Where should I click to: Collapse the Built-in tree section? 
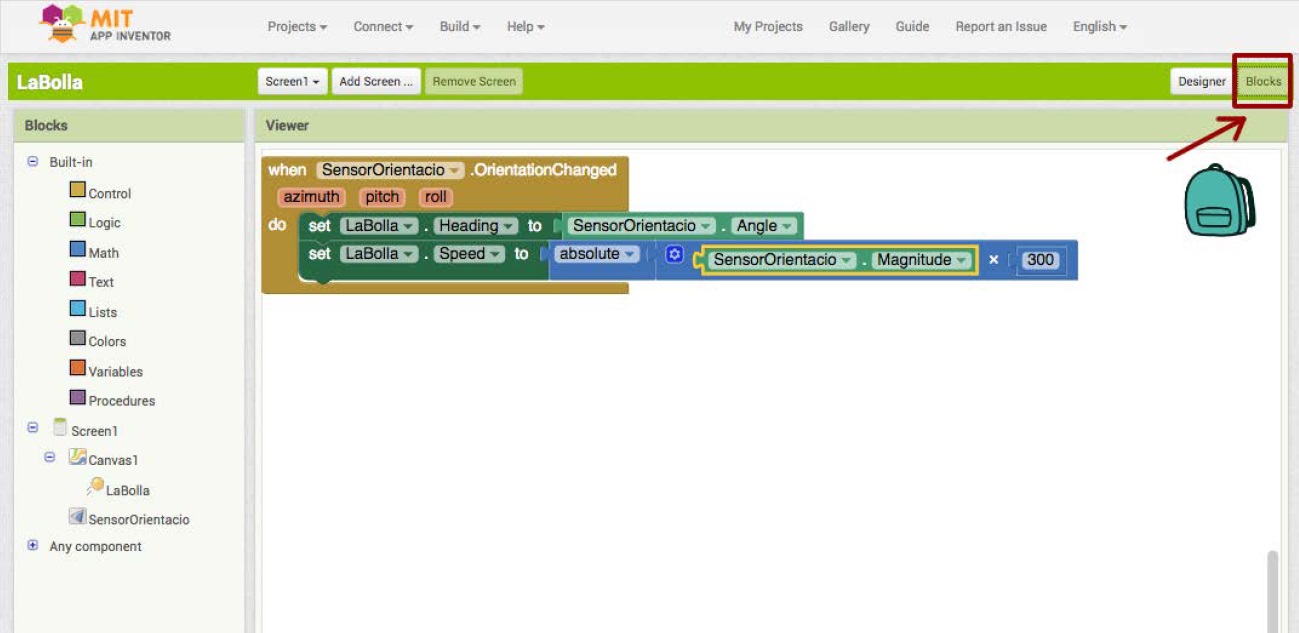pyautogui.click(x=33, y=161)
